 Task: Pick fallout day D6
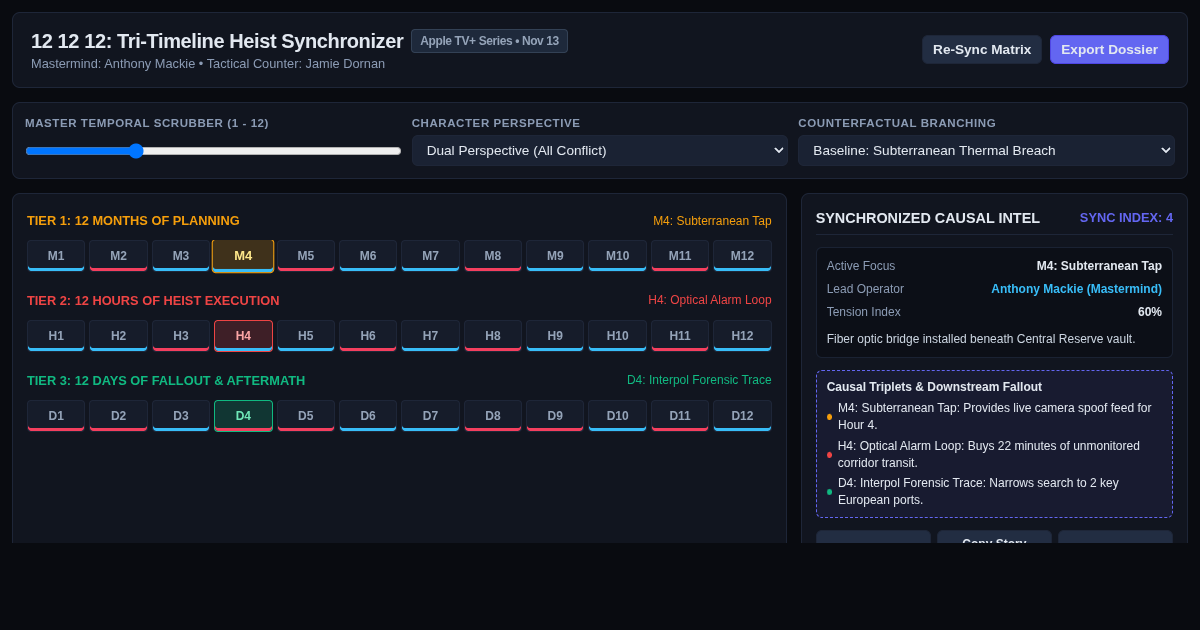368,416
